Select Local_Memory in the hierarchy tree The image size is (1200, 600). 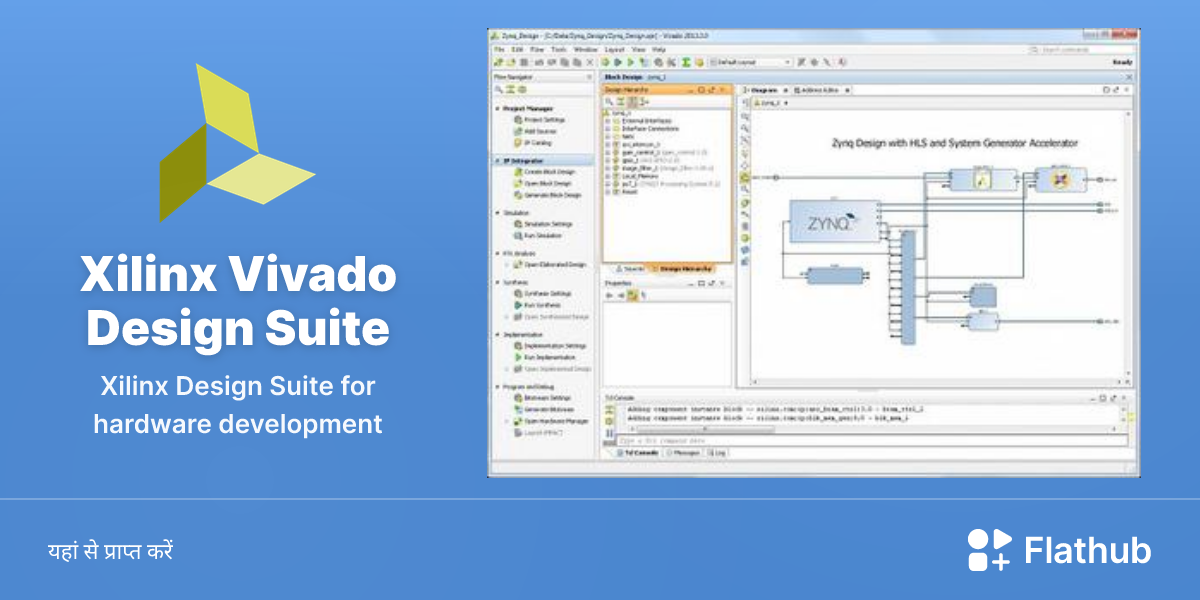[635, 176]
